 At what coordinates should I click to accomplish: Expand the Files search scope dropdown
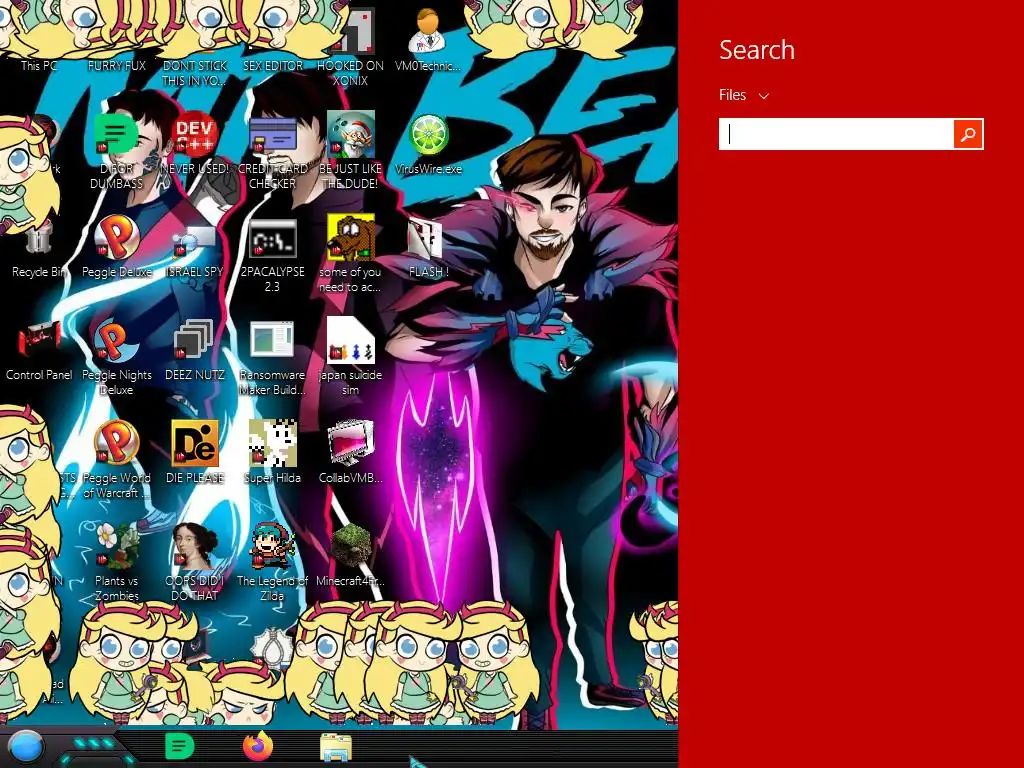coord(744,95)
